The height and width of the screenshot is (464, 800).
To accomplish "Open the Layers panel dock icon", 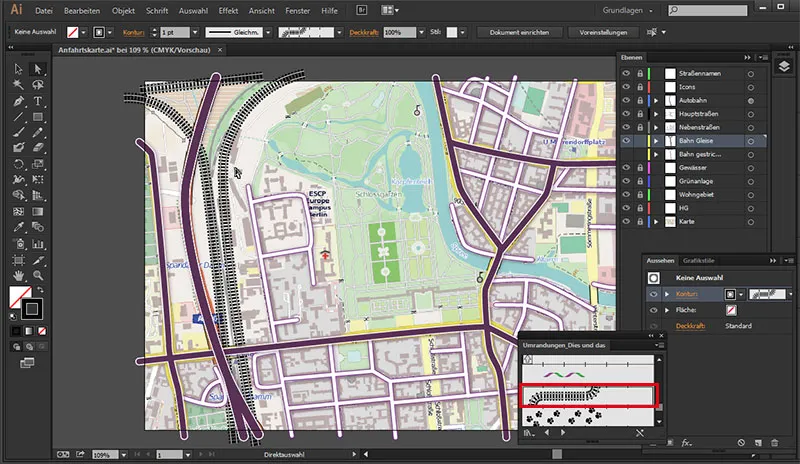I will (784, 66).
